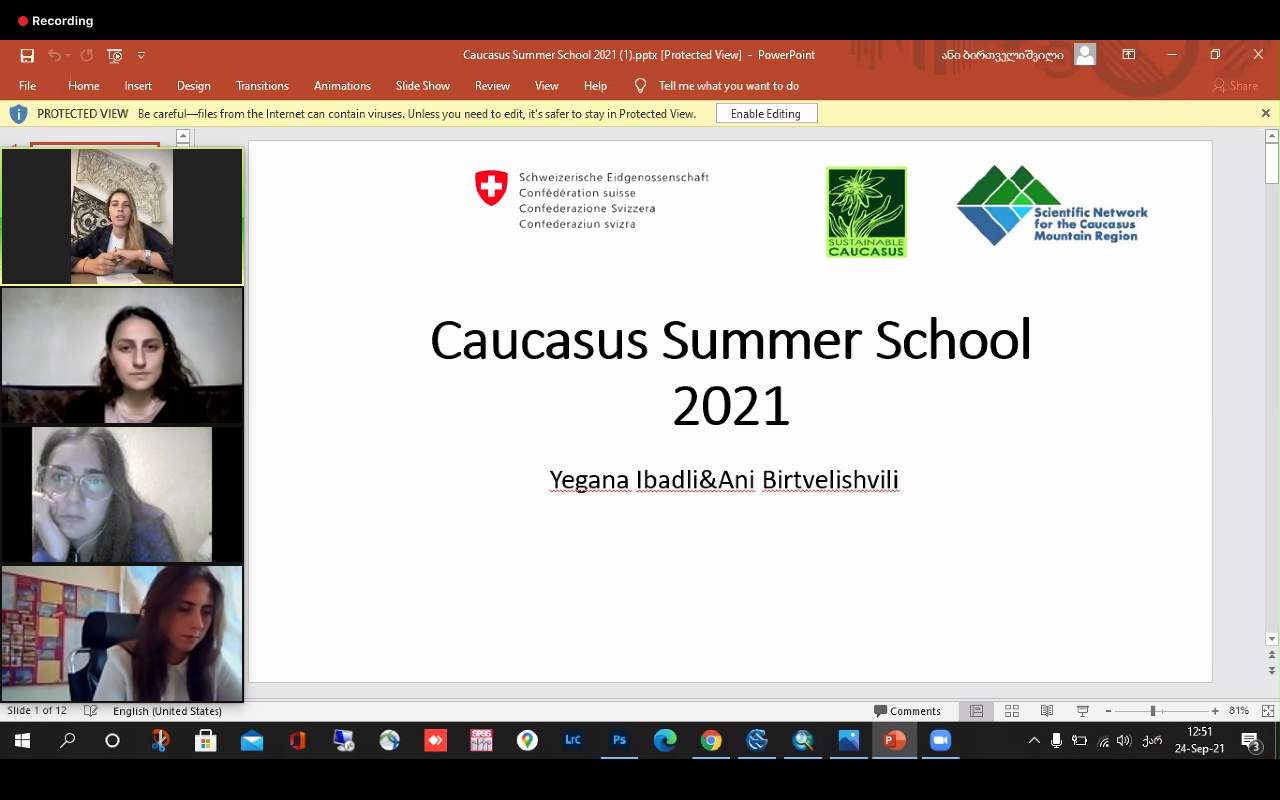The height and width of the screenshot is (800, 1280).
Task: Expand the slide thumbnail pane scroll-up arrow
Action: pos(183,136)
